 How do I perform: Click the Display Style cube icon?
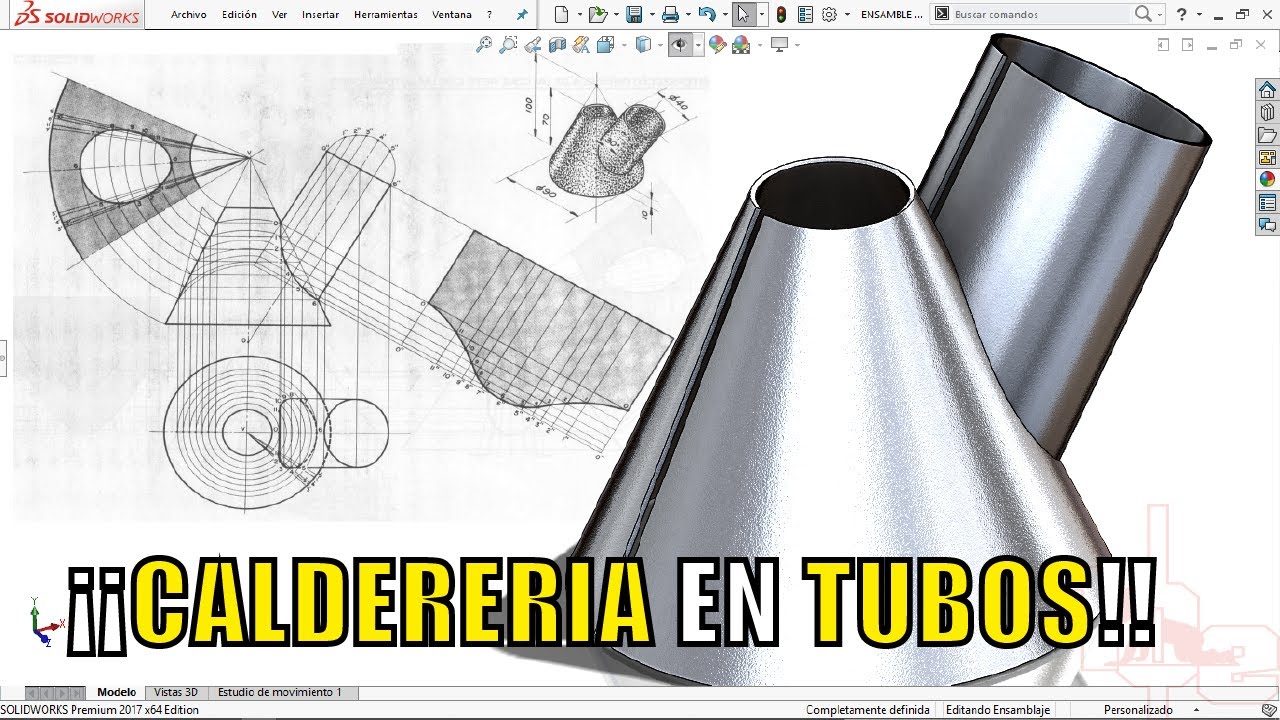(x=644, y=44)
